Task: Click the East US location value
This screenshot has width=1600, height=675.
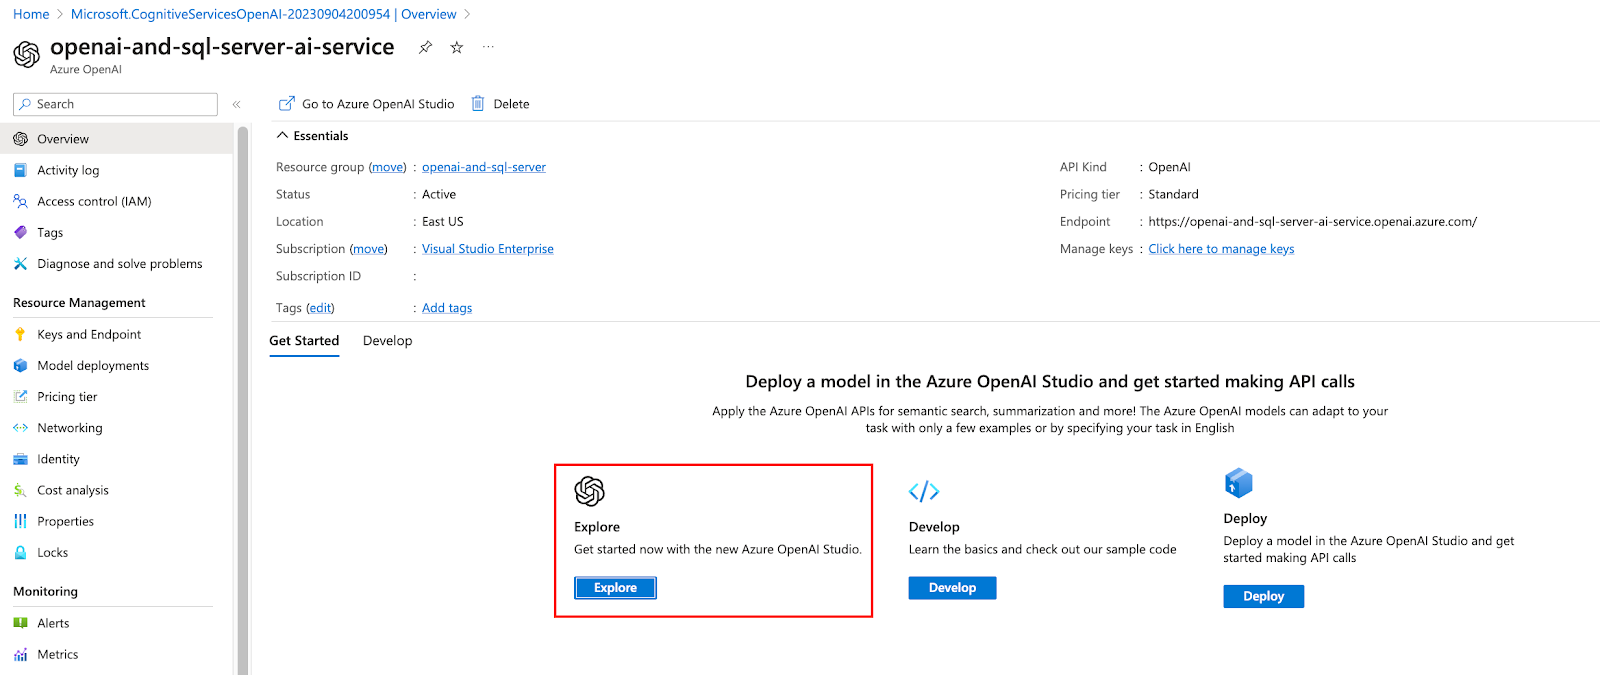Action: point(443,222)
